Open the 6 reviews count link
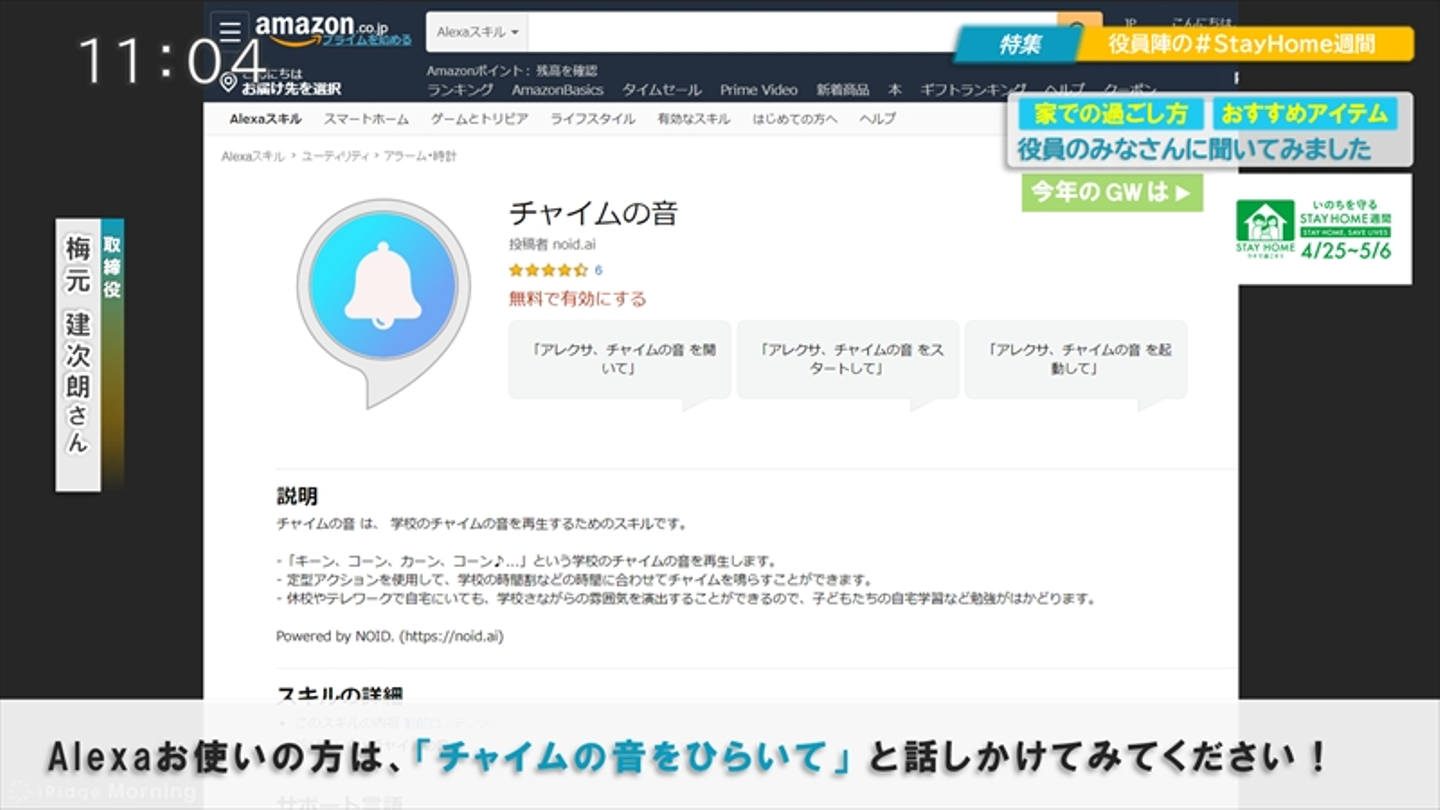The width and height of the screenshot is (1440, 810). point(598,270)
